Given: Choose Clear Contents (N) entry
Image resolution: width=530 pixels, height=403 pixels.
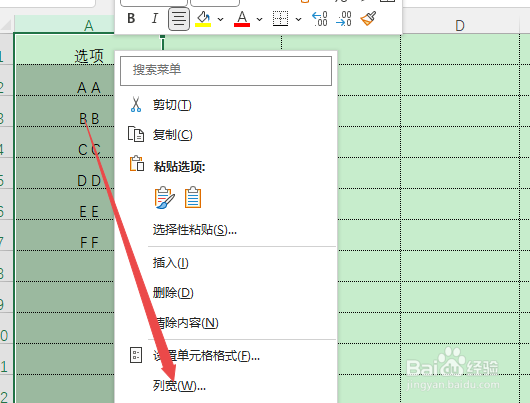Looking at the screenshot, I should point(187,323).
